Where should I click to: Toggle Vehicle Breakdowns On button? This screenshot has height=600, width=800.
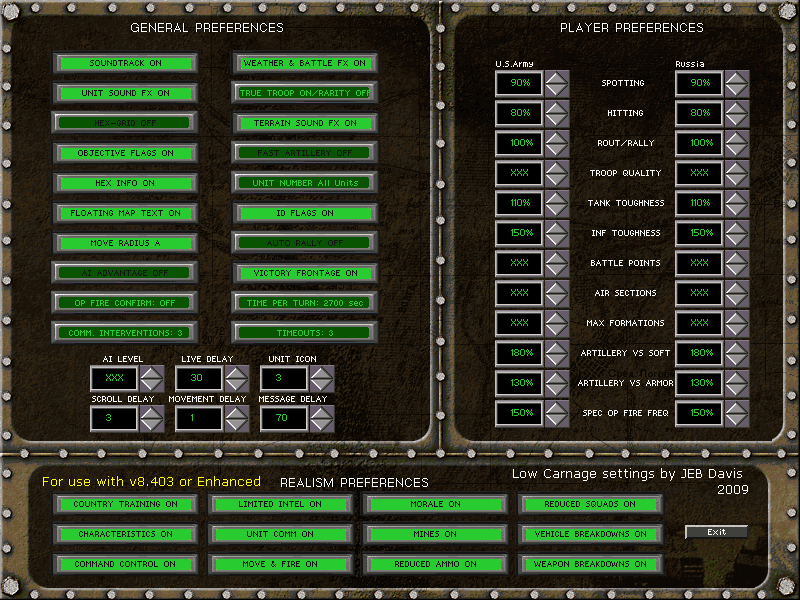pos(590,534)
